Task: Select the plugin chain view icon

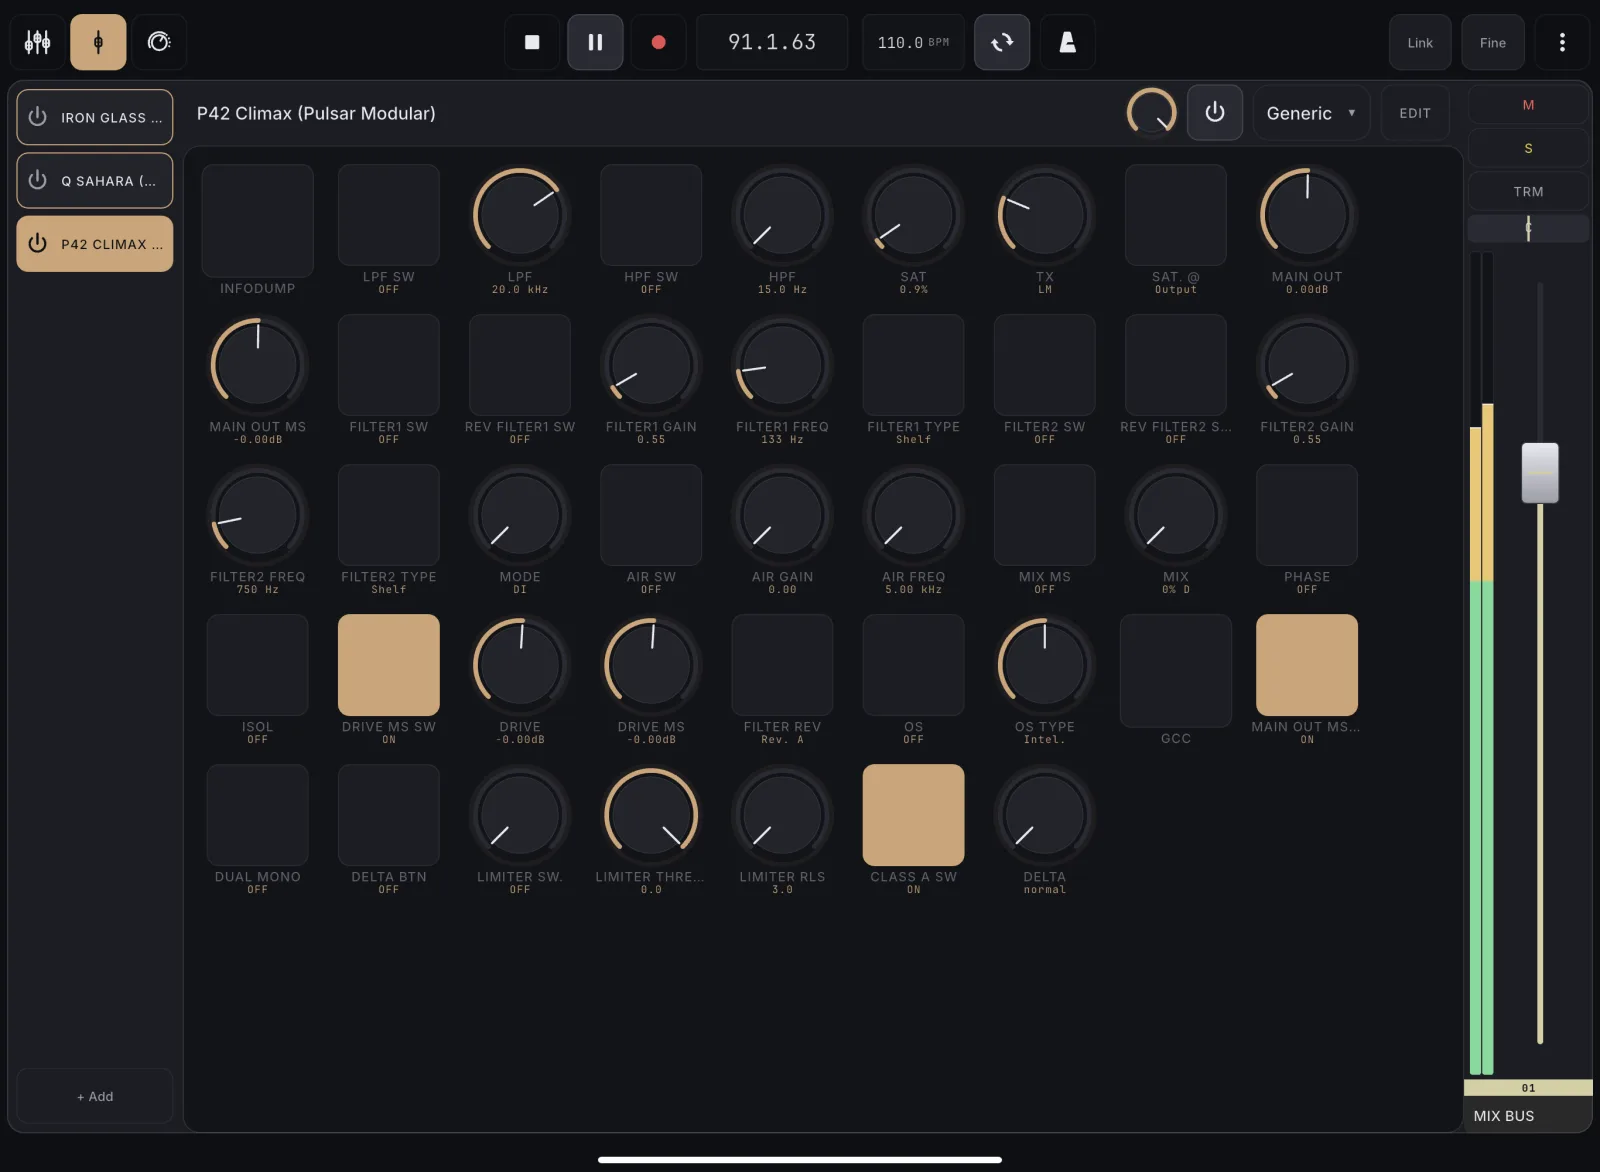Action: (x=98, y=42)
